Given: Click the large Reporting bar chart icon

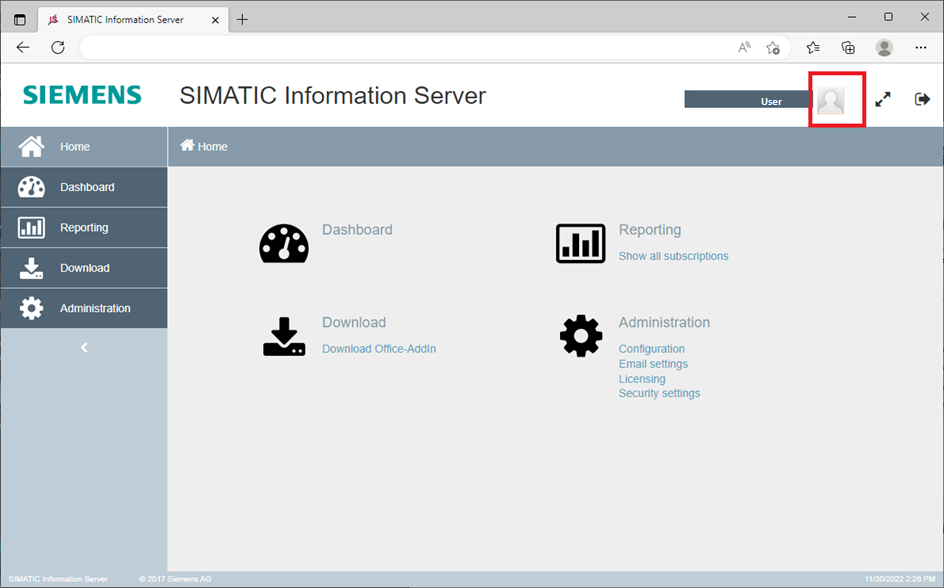Looking at the screenshot, I should point(580,243).
